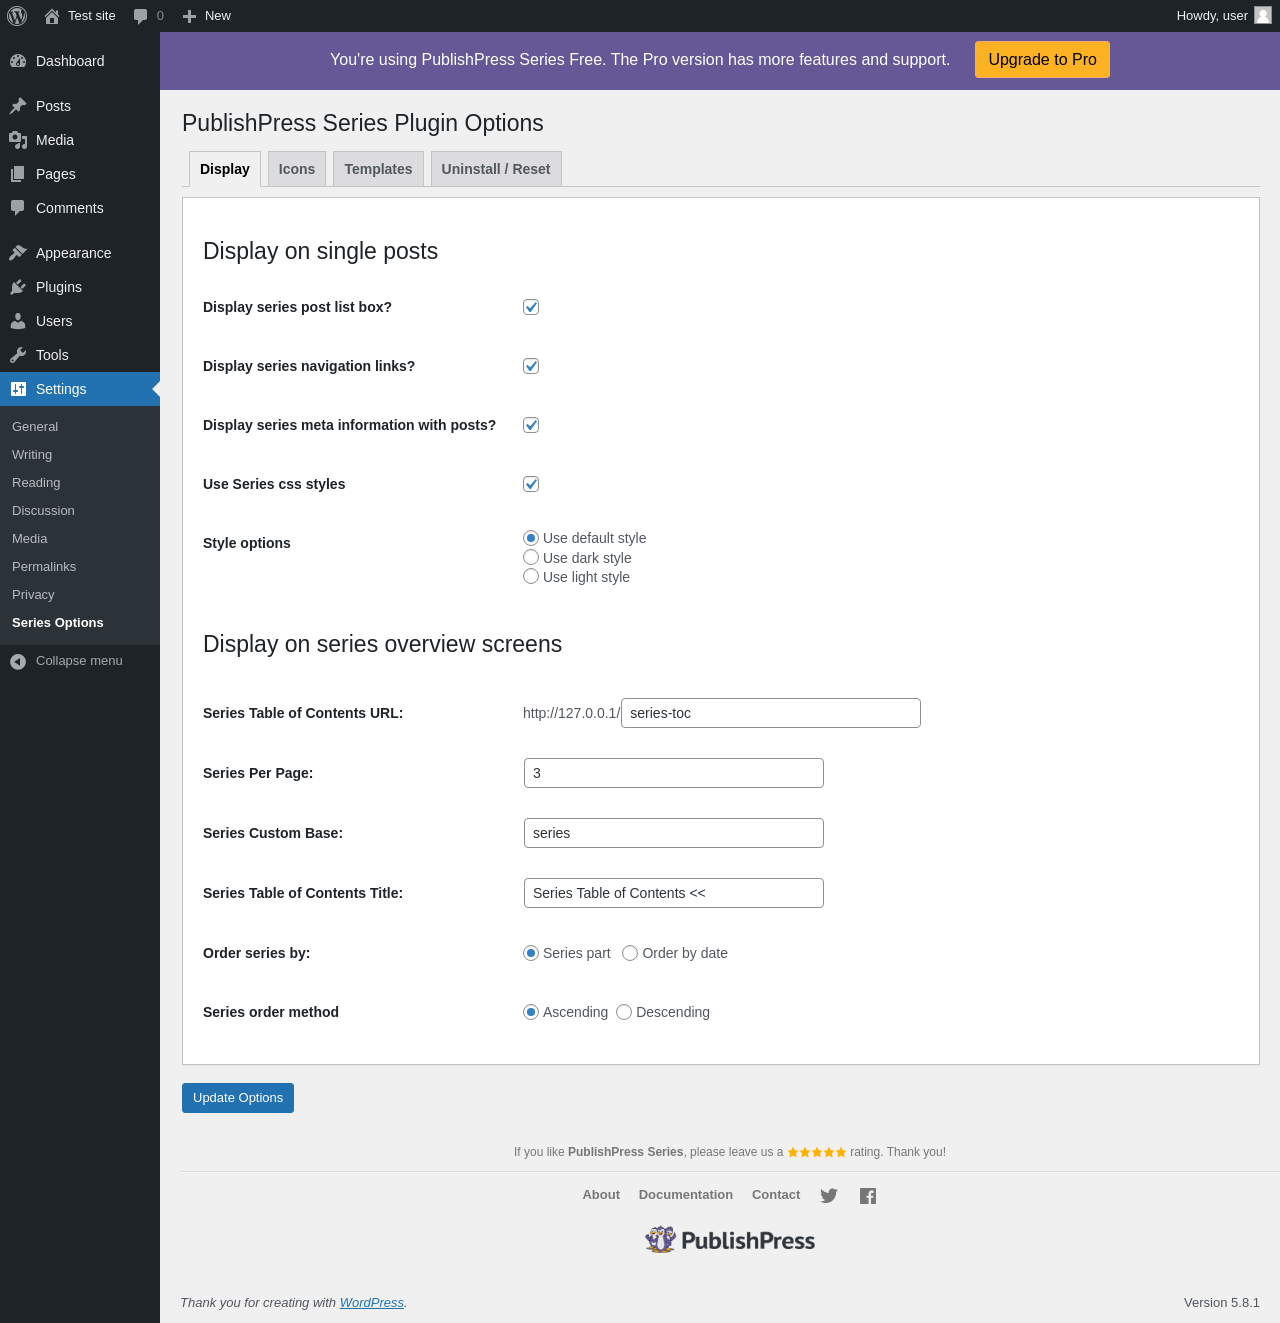Image resolution: width=1280 pixels, height=1323 pixels.
Task: Open the Uninstall / Reset tab
Action: 496,169
